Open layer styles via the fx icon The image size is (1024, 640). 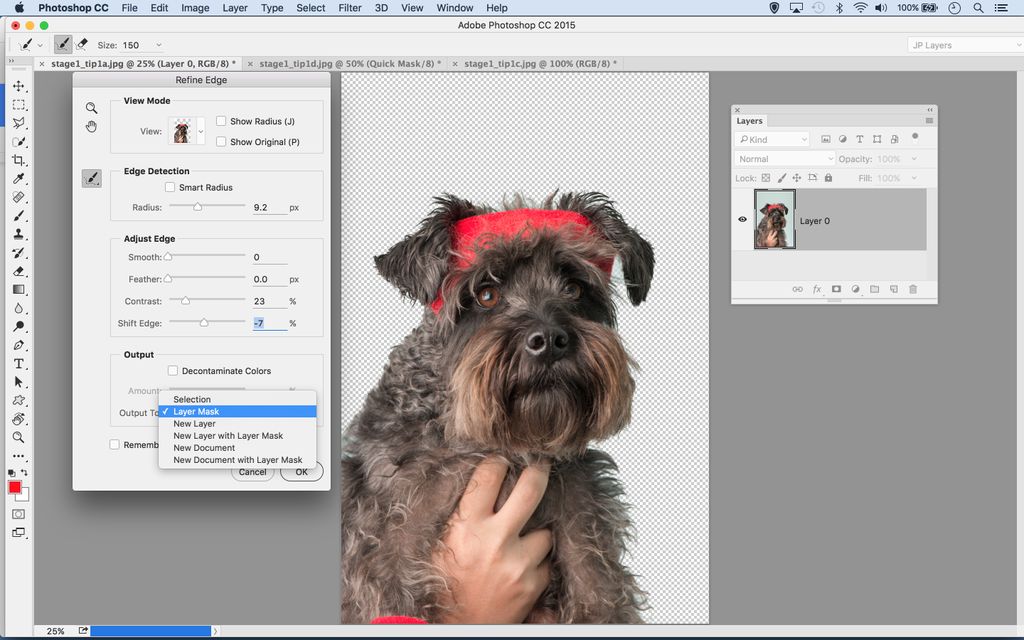816,289
